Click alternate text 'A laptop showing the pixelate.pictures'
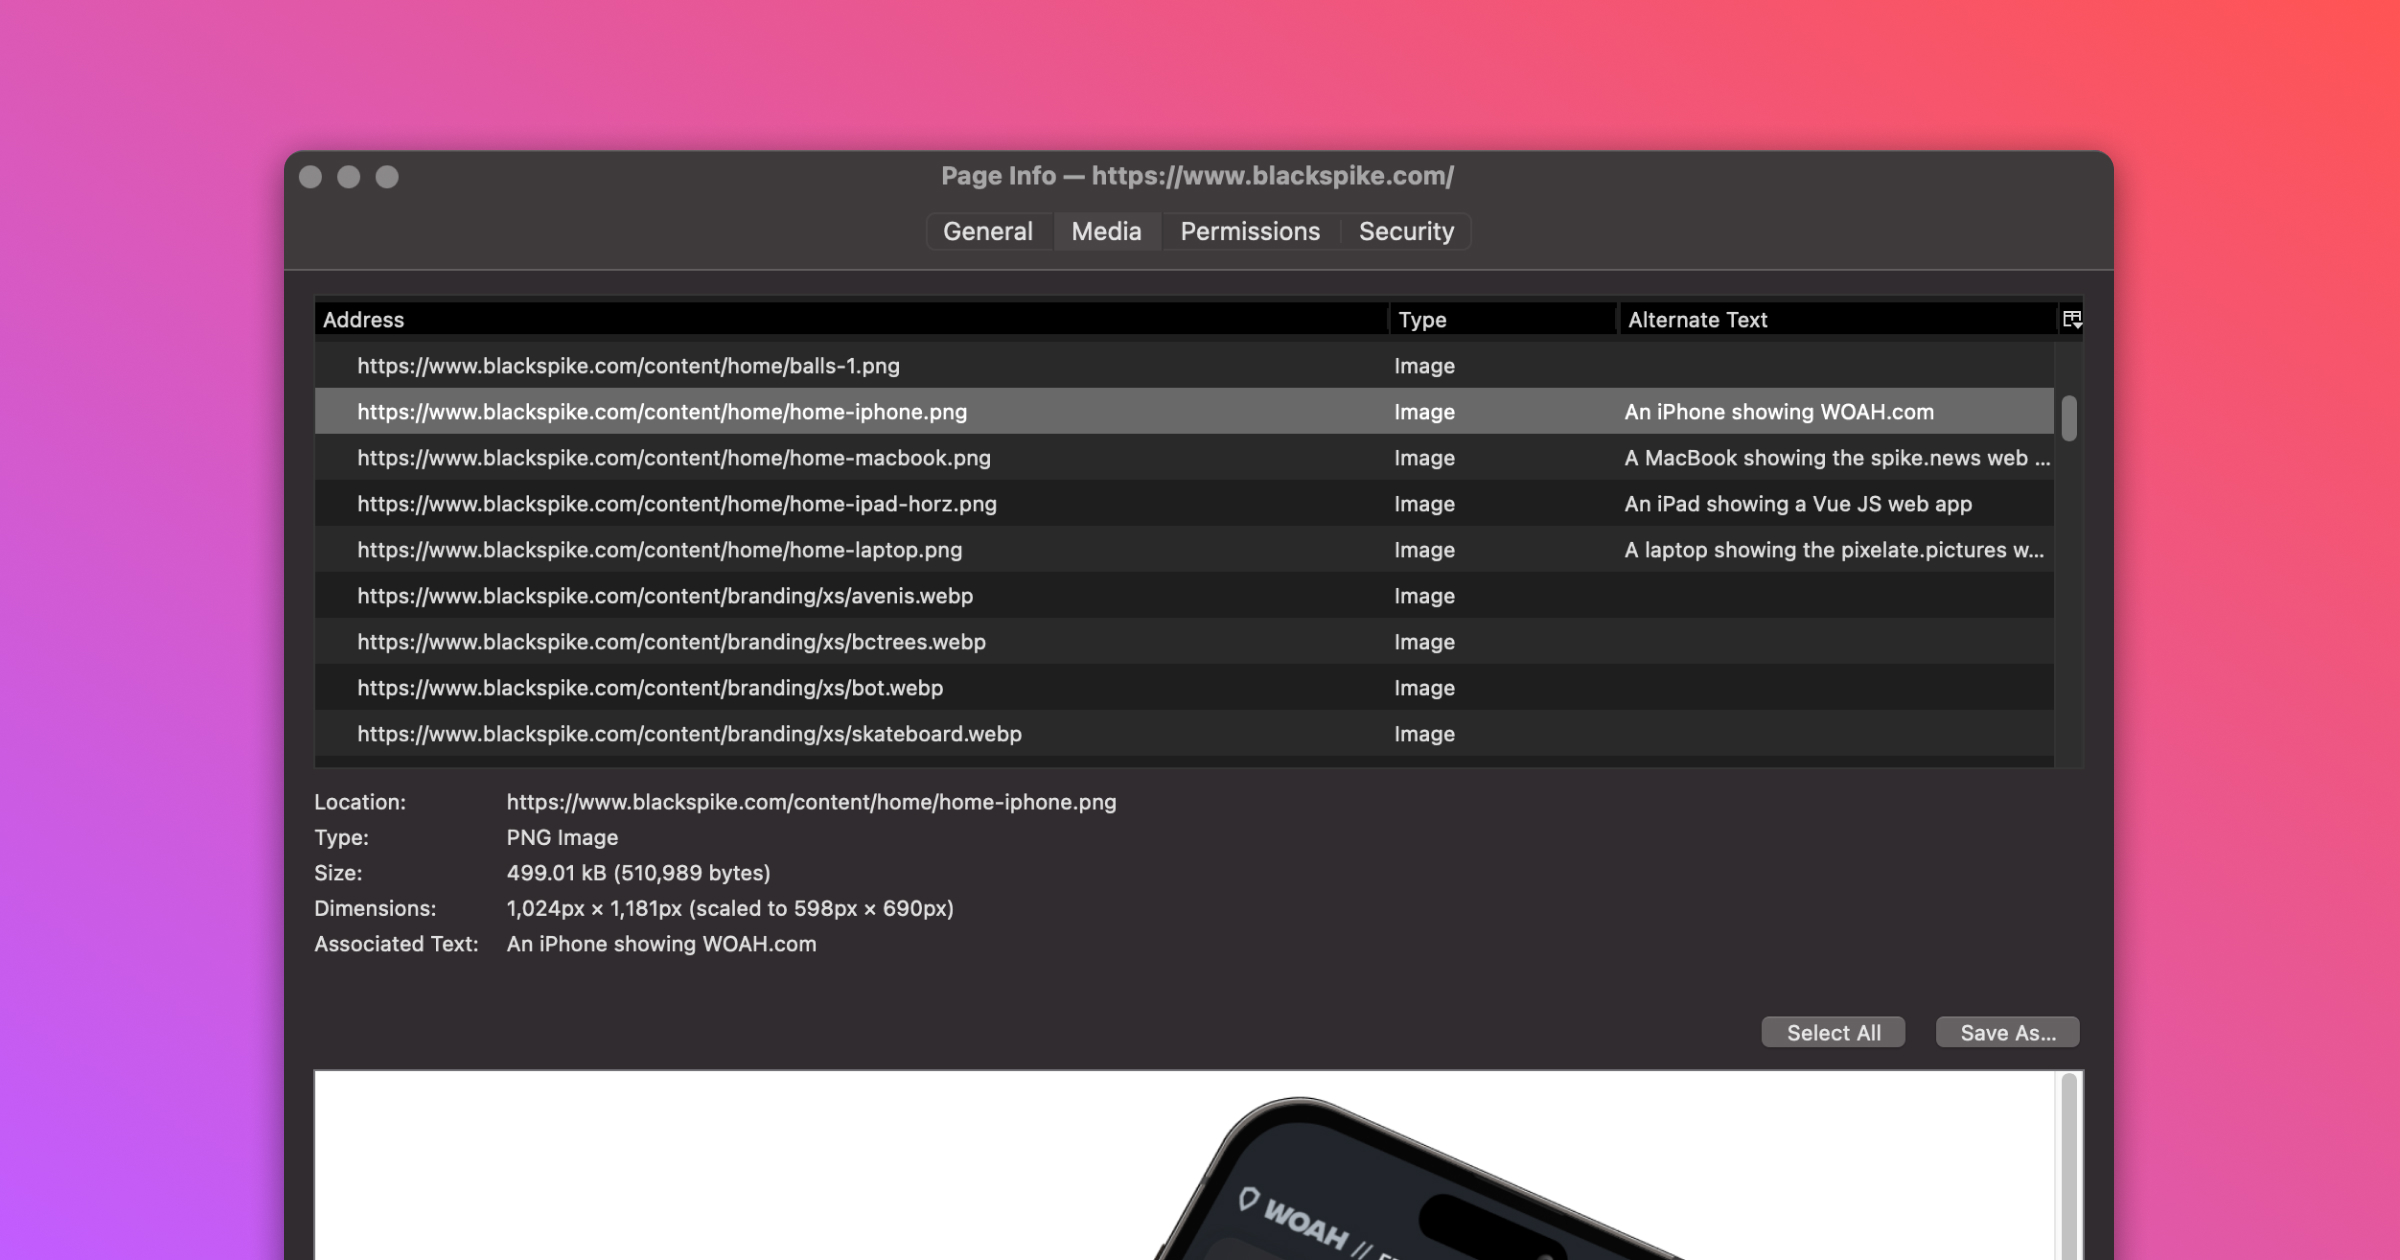 click(1834, 549)
